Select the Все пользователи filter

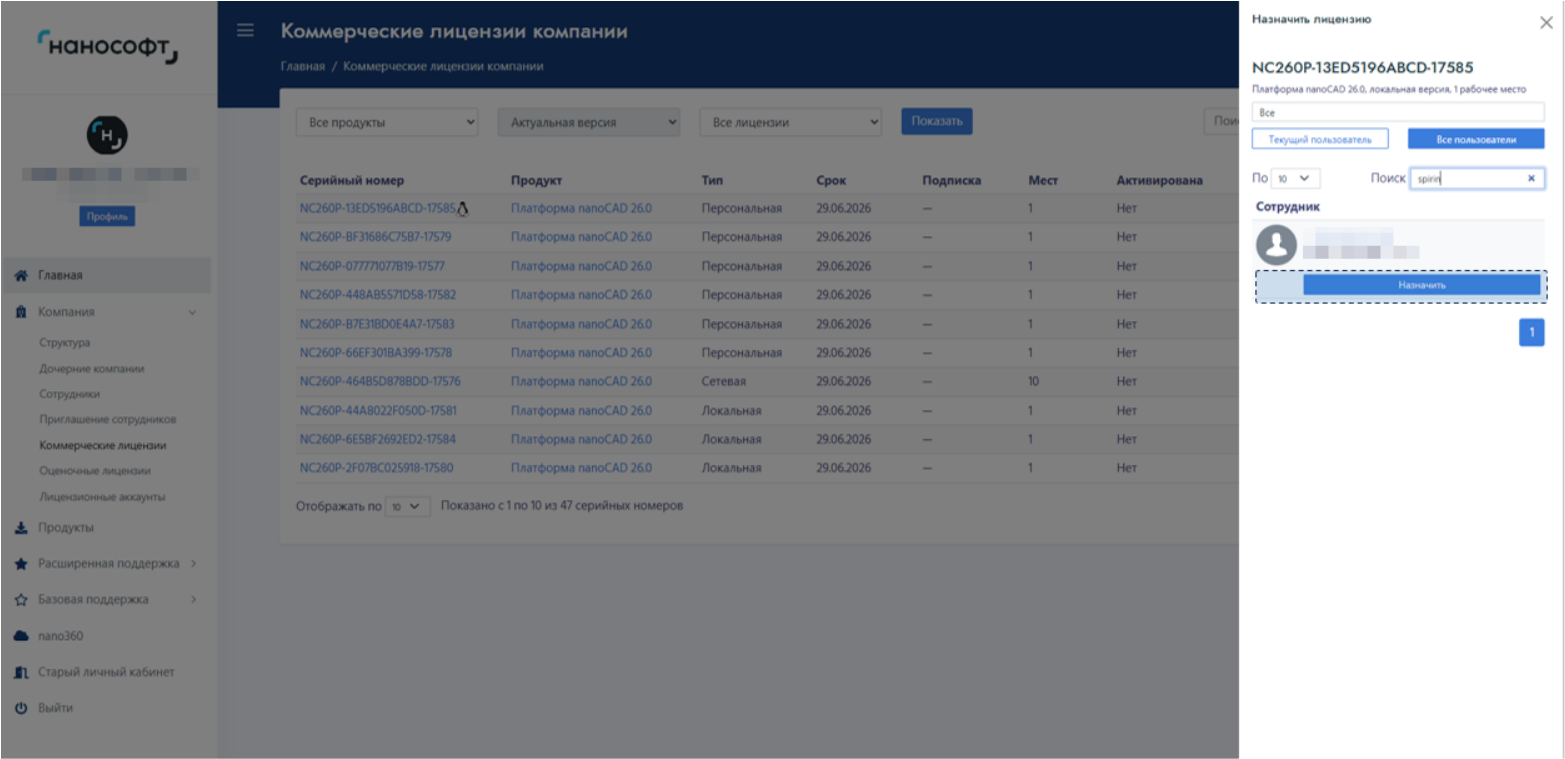[x=1475, y=139]
